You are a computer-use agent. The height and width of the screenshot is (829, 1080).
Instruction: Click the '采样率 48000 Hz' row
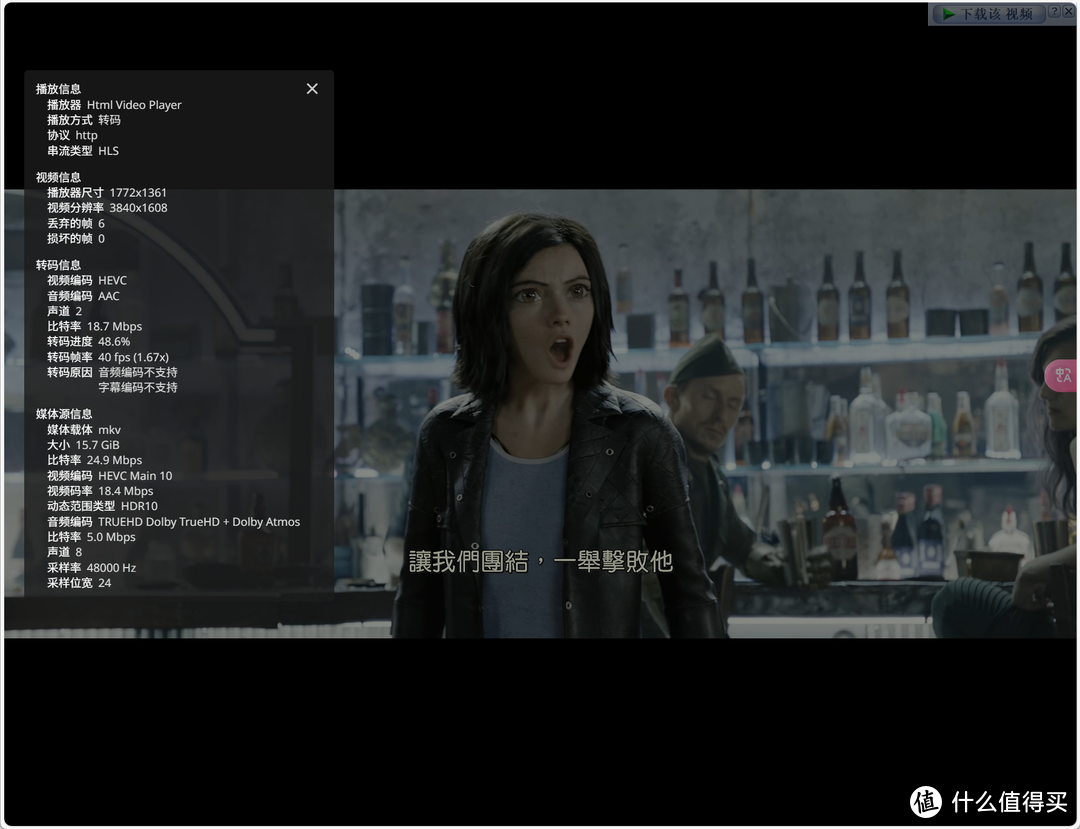pos(92,568)
